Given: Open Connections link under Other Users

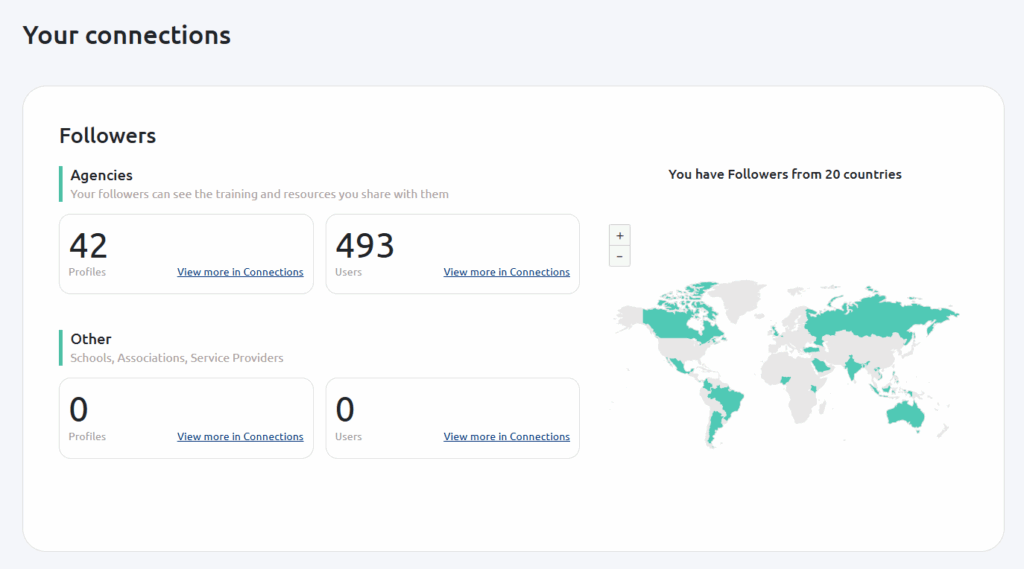Looking at the screenshot, I should tap(506, 436).
